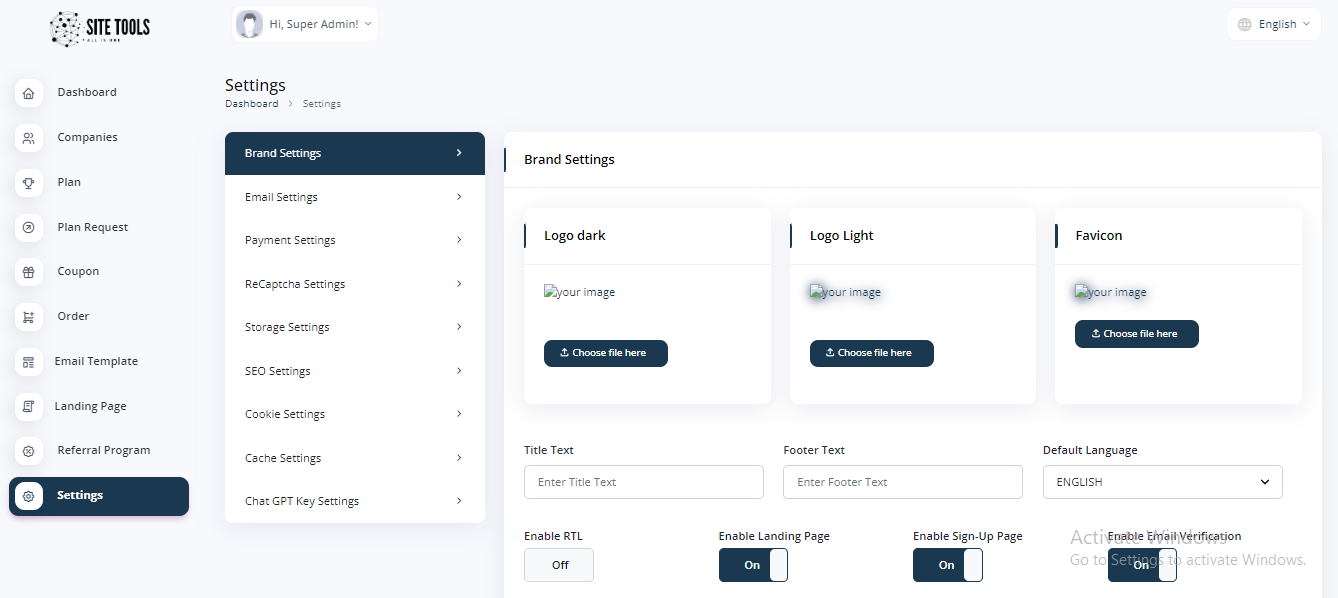Switch to Email Settings section
The image size is (1338, 598).
(x=354, y=197)
